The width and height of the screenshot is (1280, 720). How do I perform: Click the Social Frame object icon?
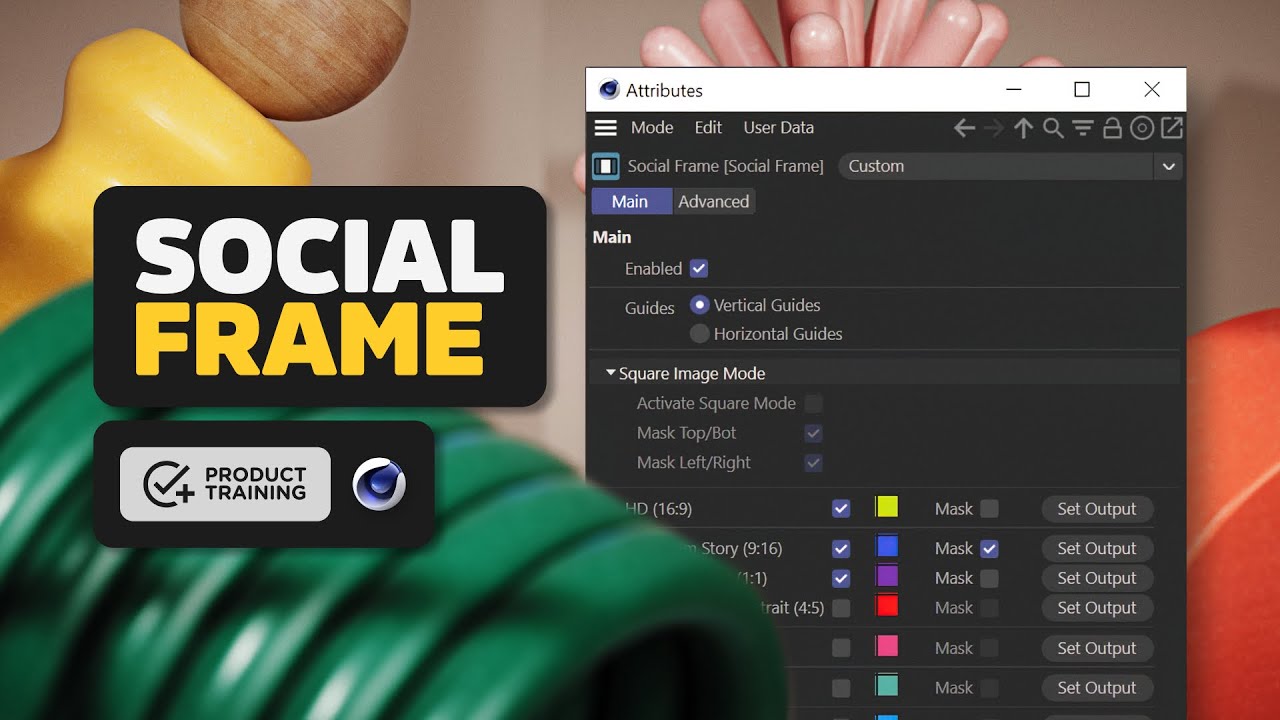606,166
